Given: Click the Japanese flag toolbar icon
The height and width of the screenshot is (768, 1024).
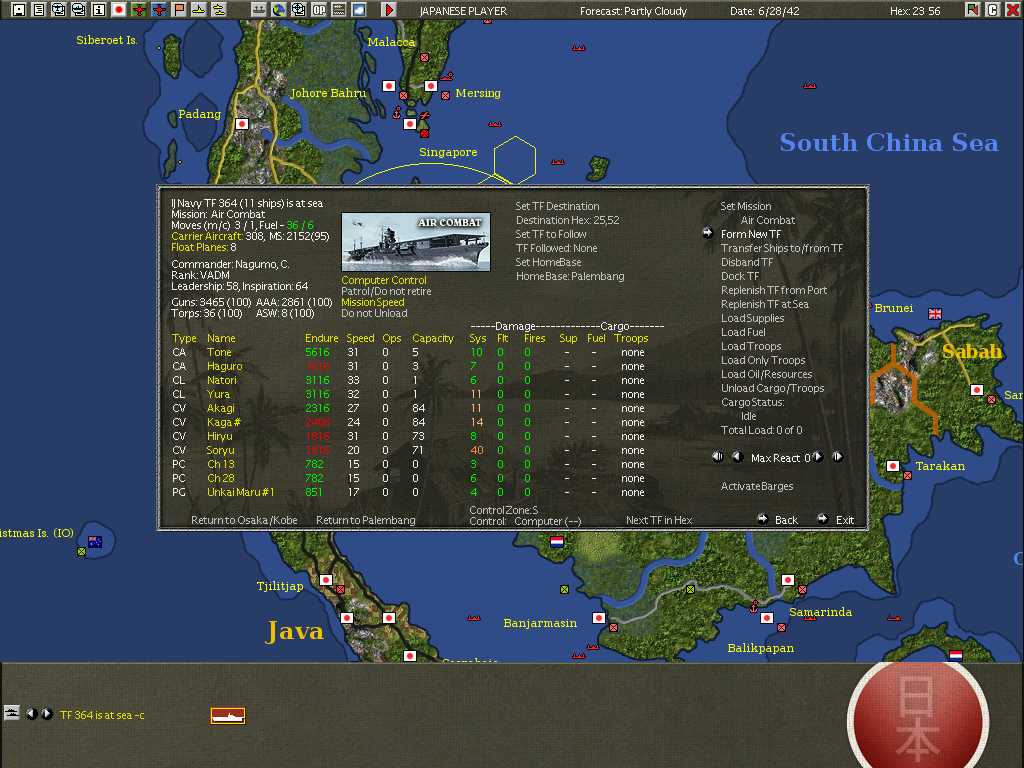Looking at the screenshot, I should [x=119, y=9].
